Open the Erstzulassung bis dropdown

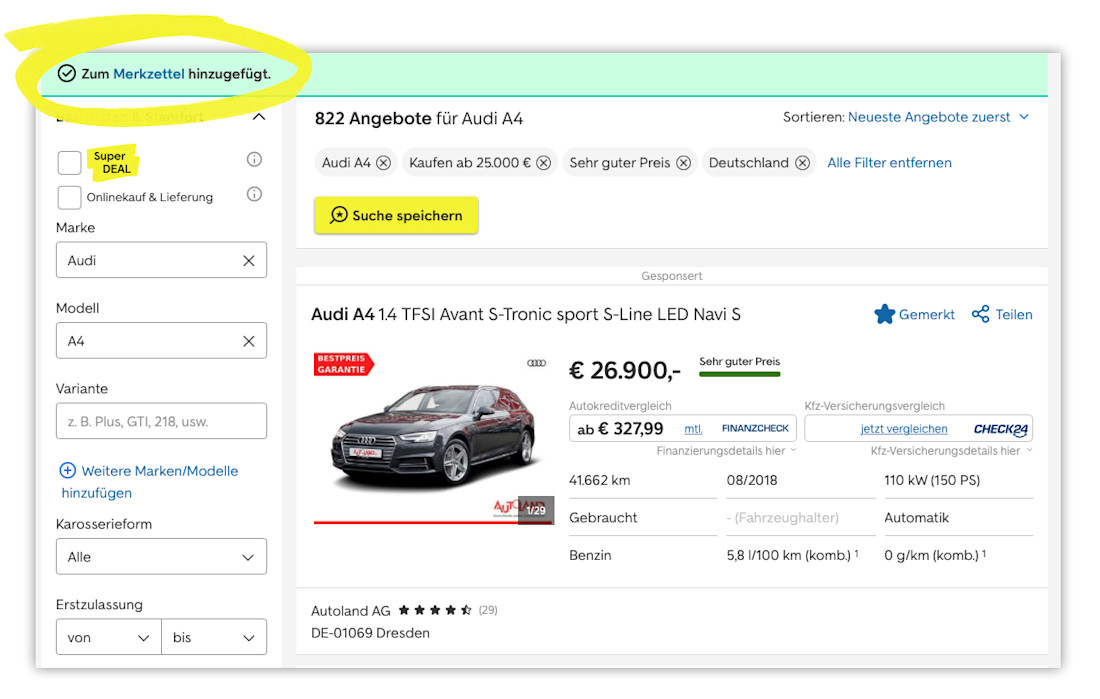[x=214, y=637]
